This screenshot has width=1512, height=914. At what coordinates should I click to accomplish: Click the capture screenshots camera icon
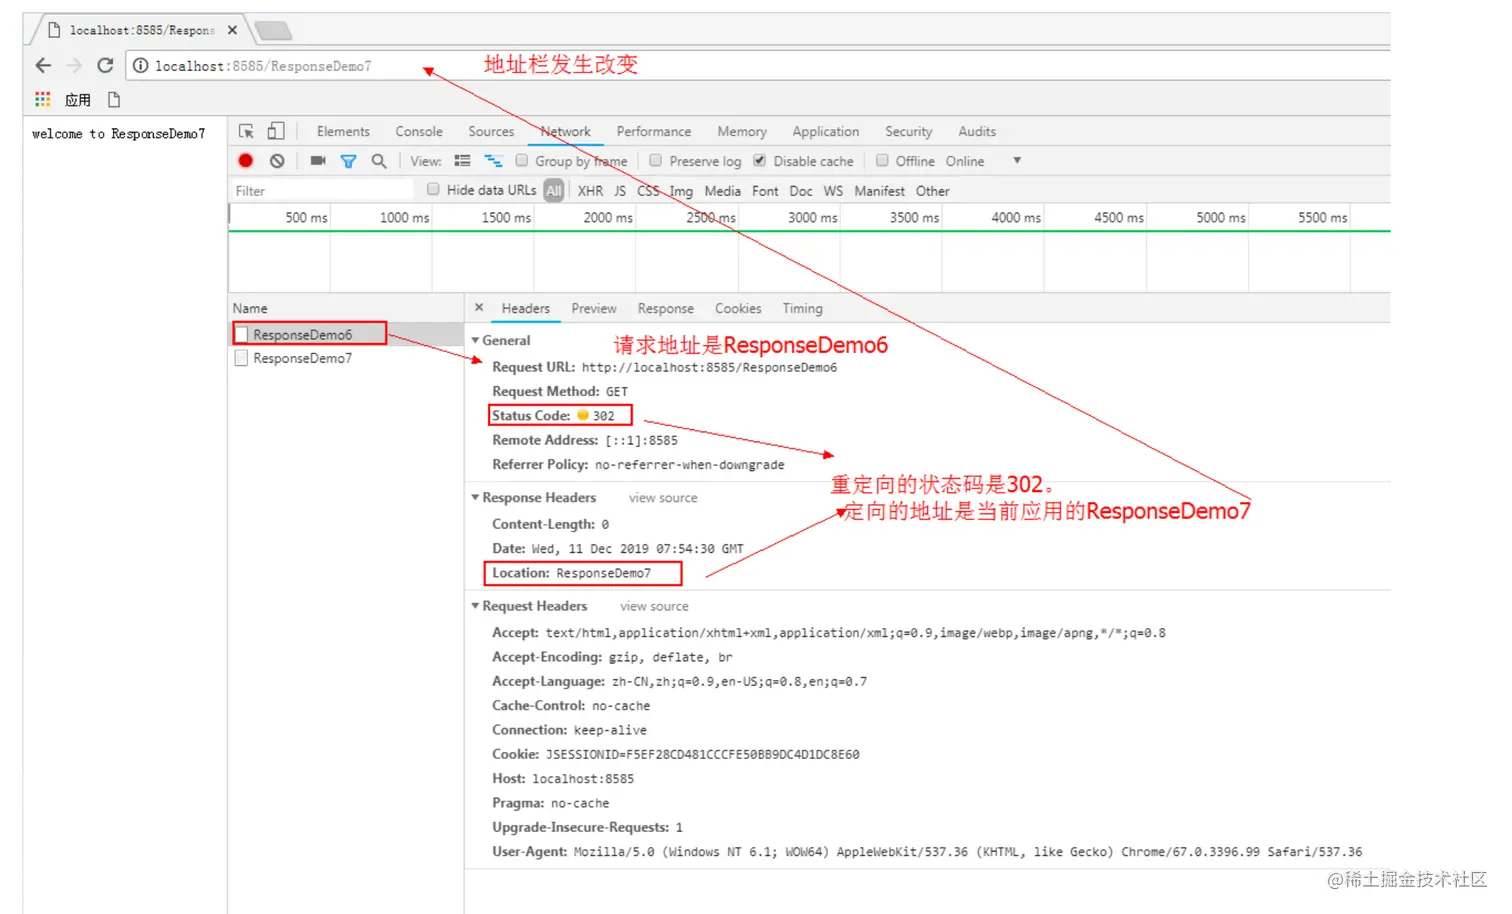(x=318, y=160)
